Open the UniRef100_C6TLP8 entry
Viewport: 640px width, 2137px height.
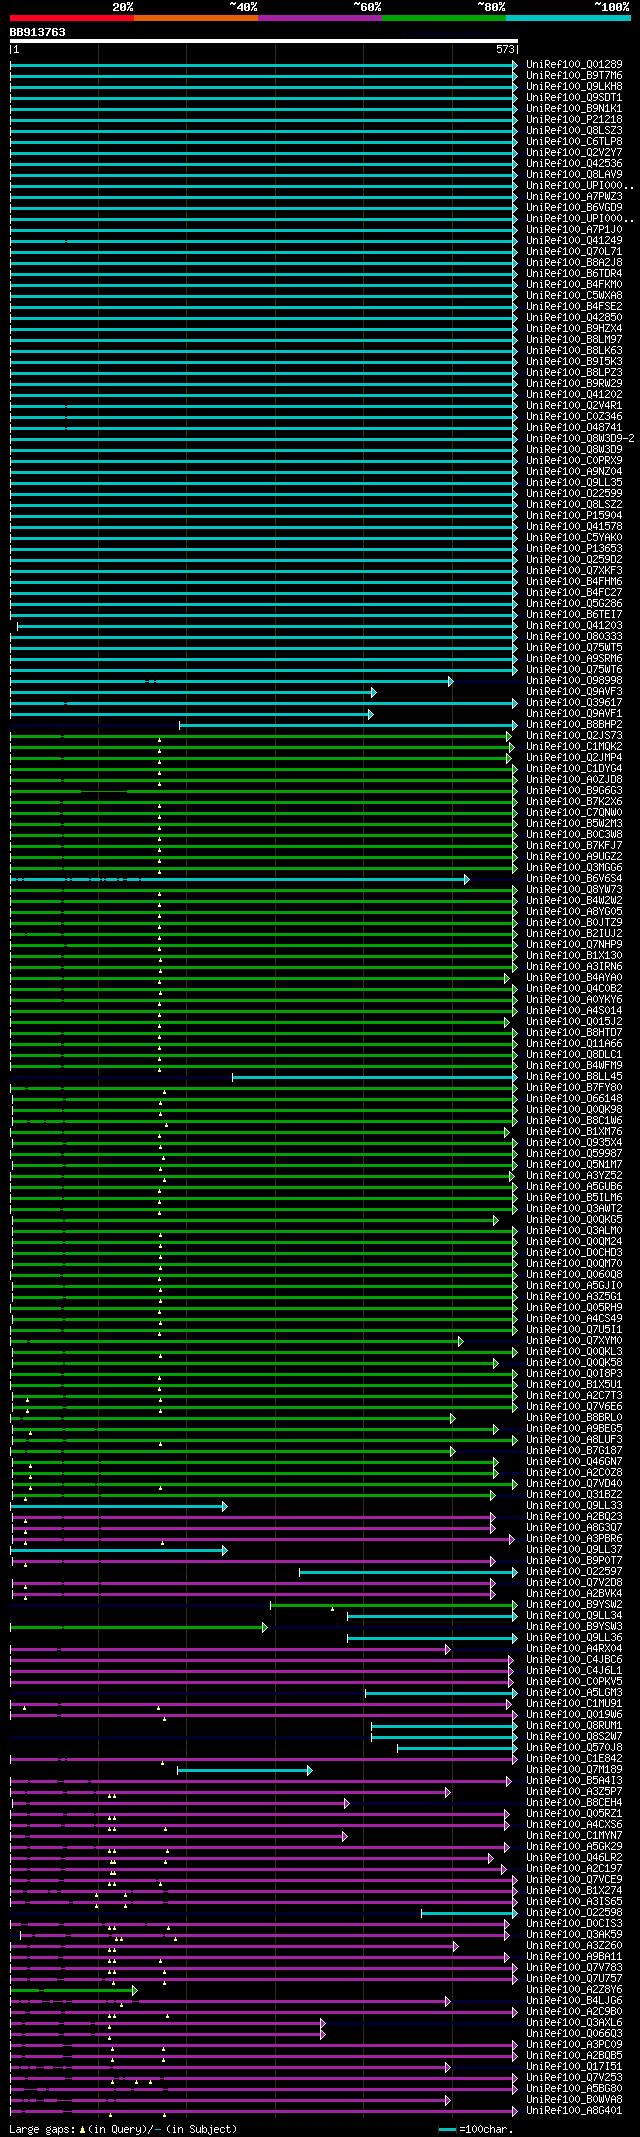pos(574,141)
